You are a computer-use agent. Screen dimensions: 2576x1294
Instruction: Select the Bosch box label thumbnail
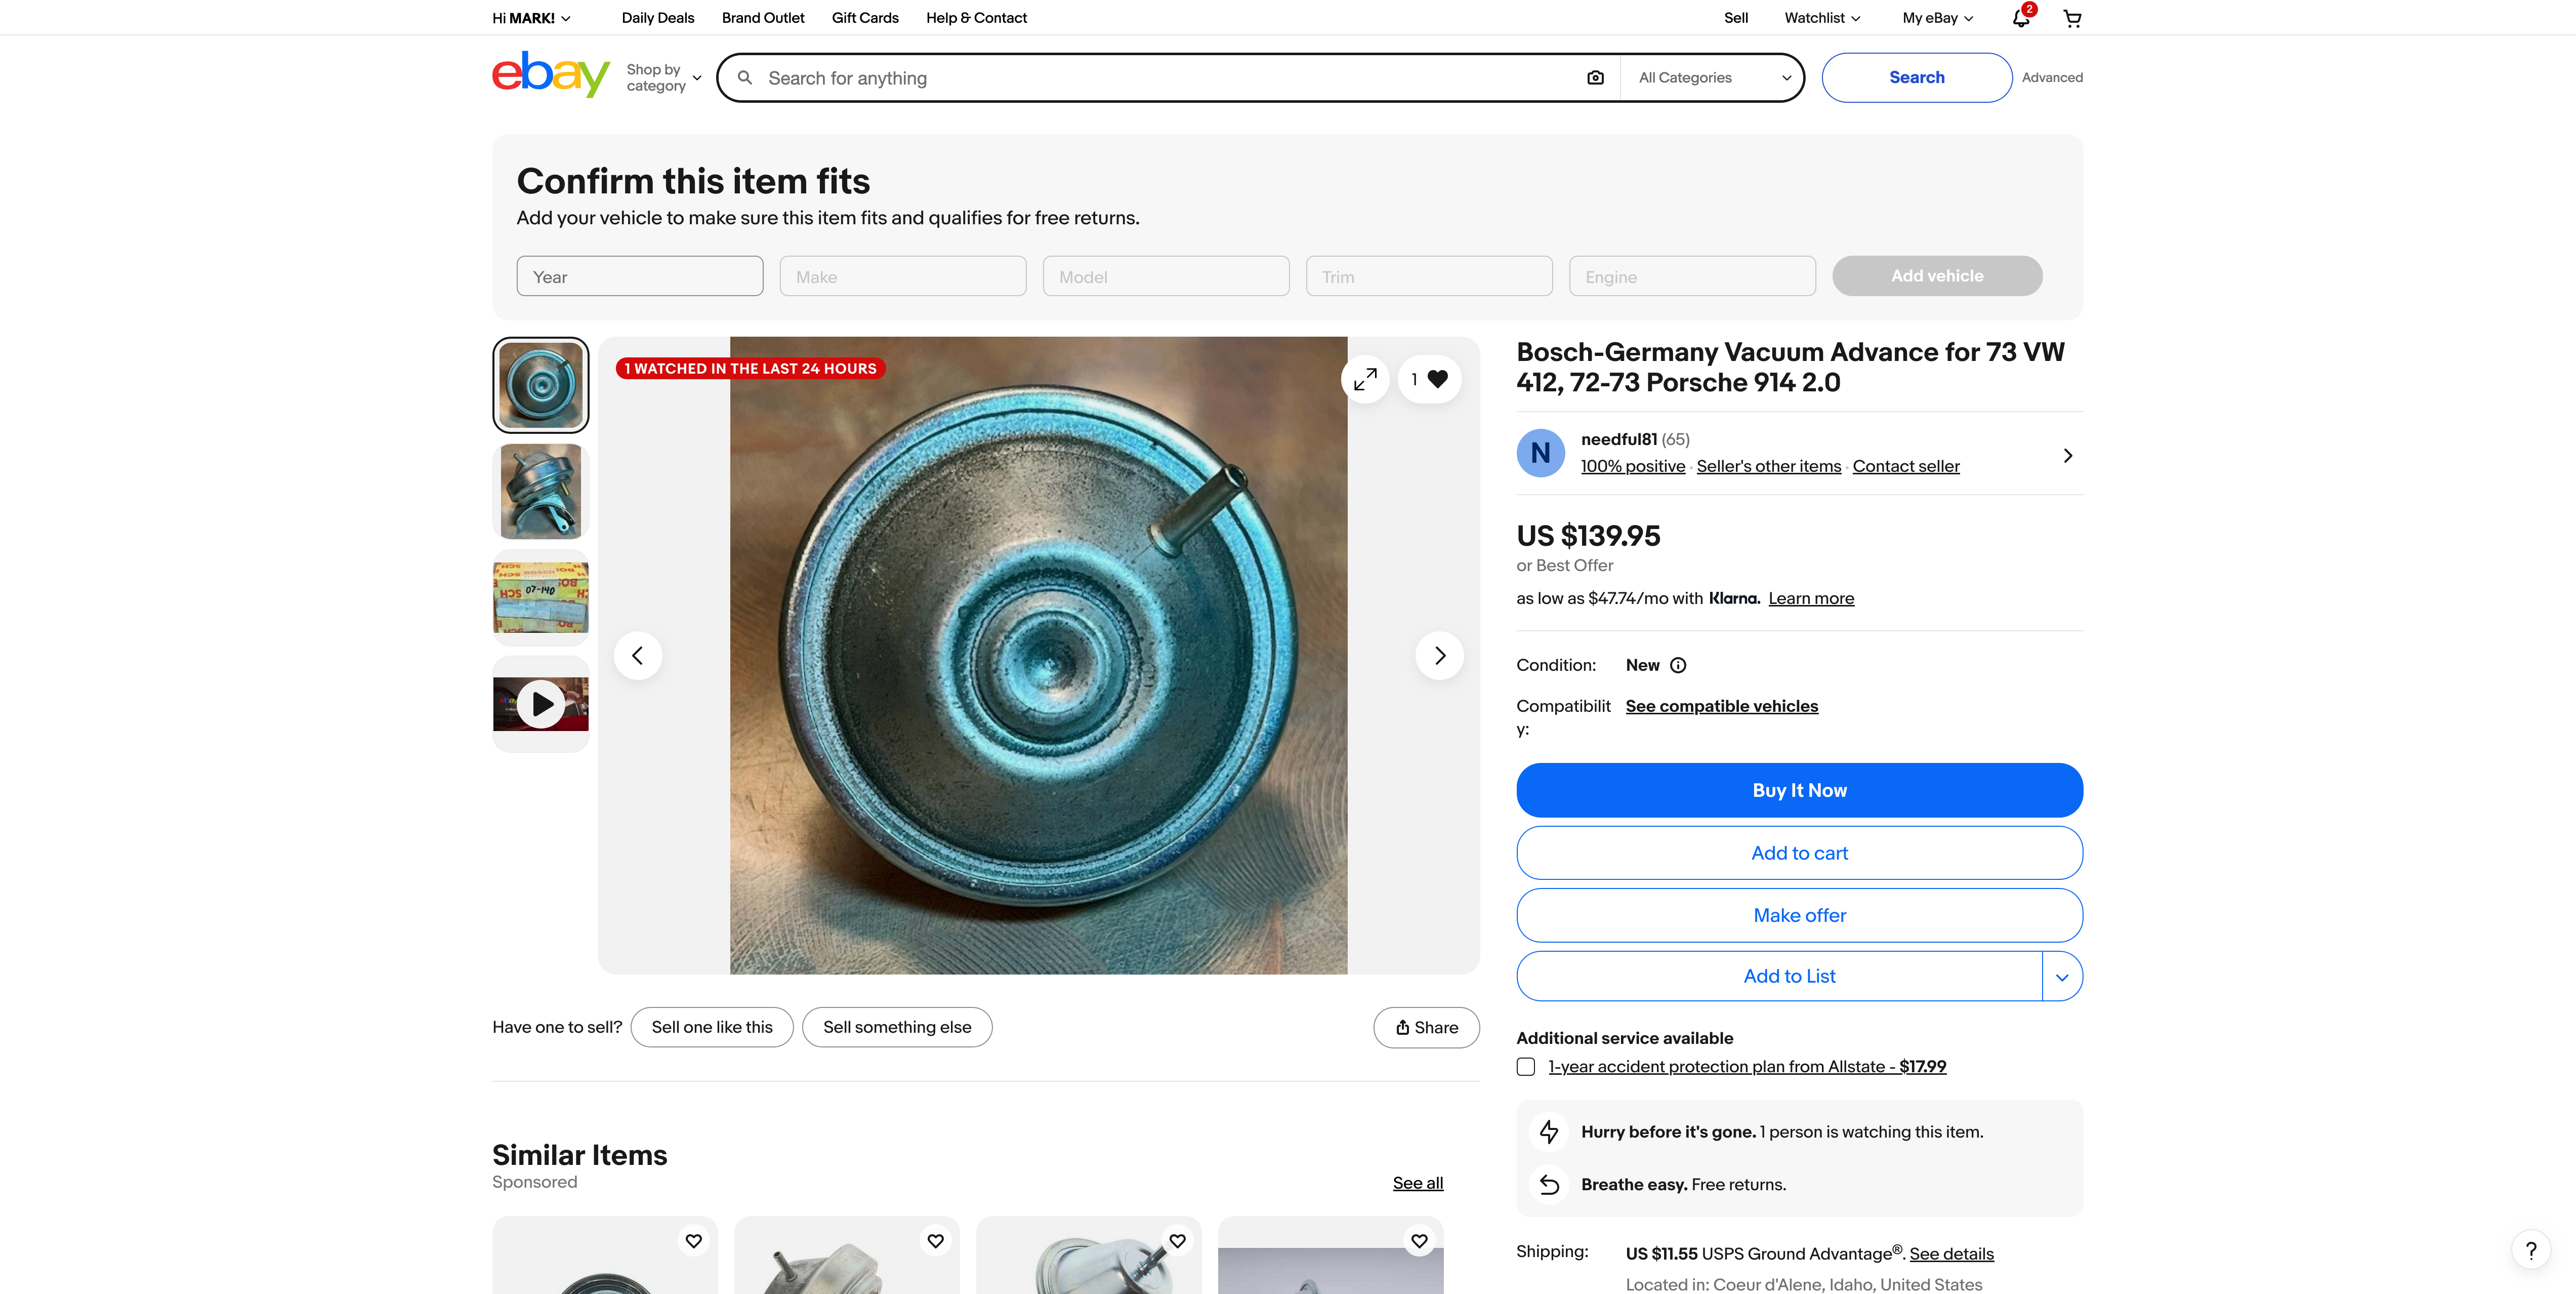pyautogui.click(x=541, y=597)
